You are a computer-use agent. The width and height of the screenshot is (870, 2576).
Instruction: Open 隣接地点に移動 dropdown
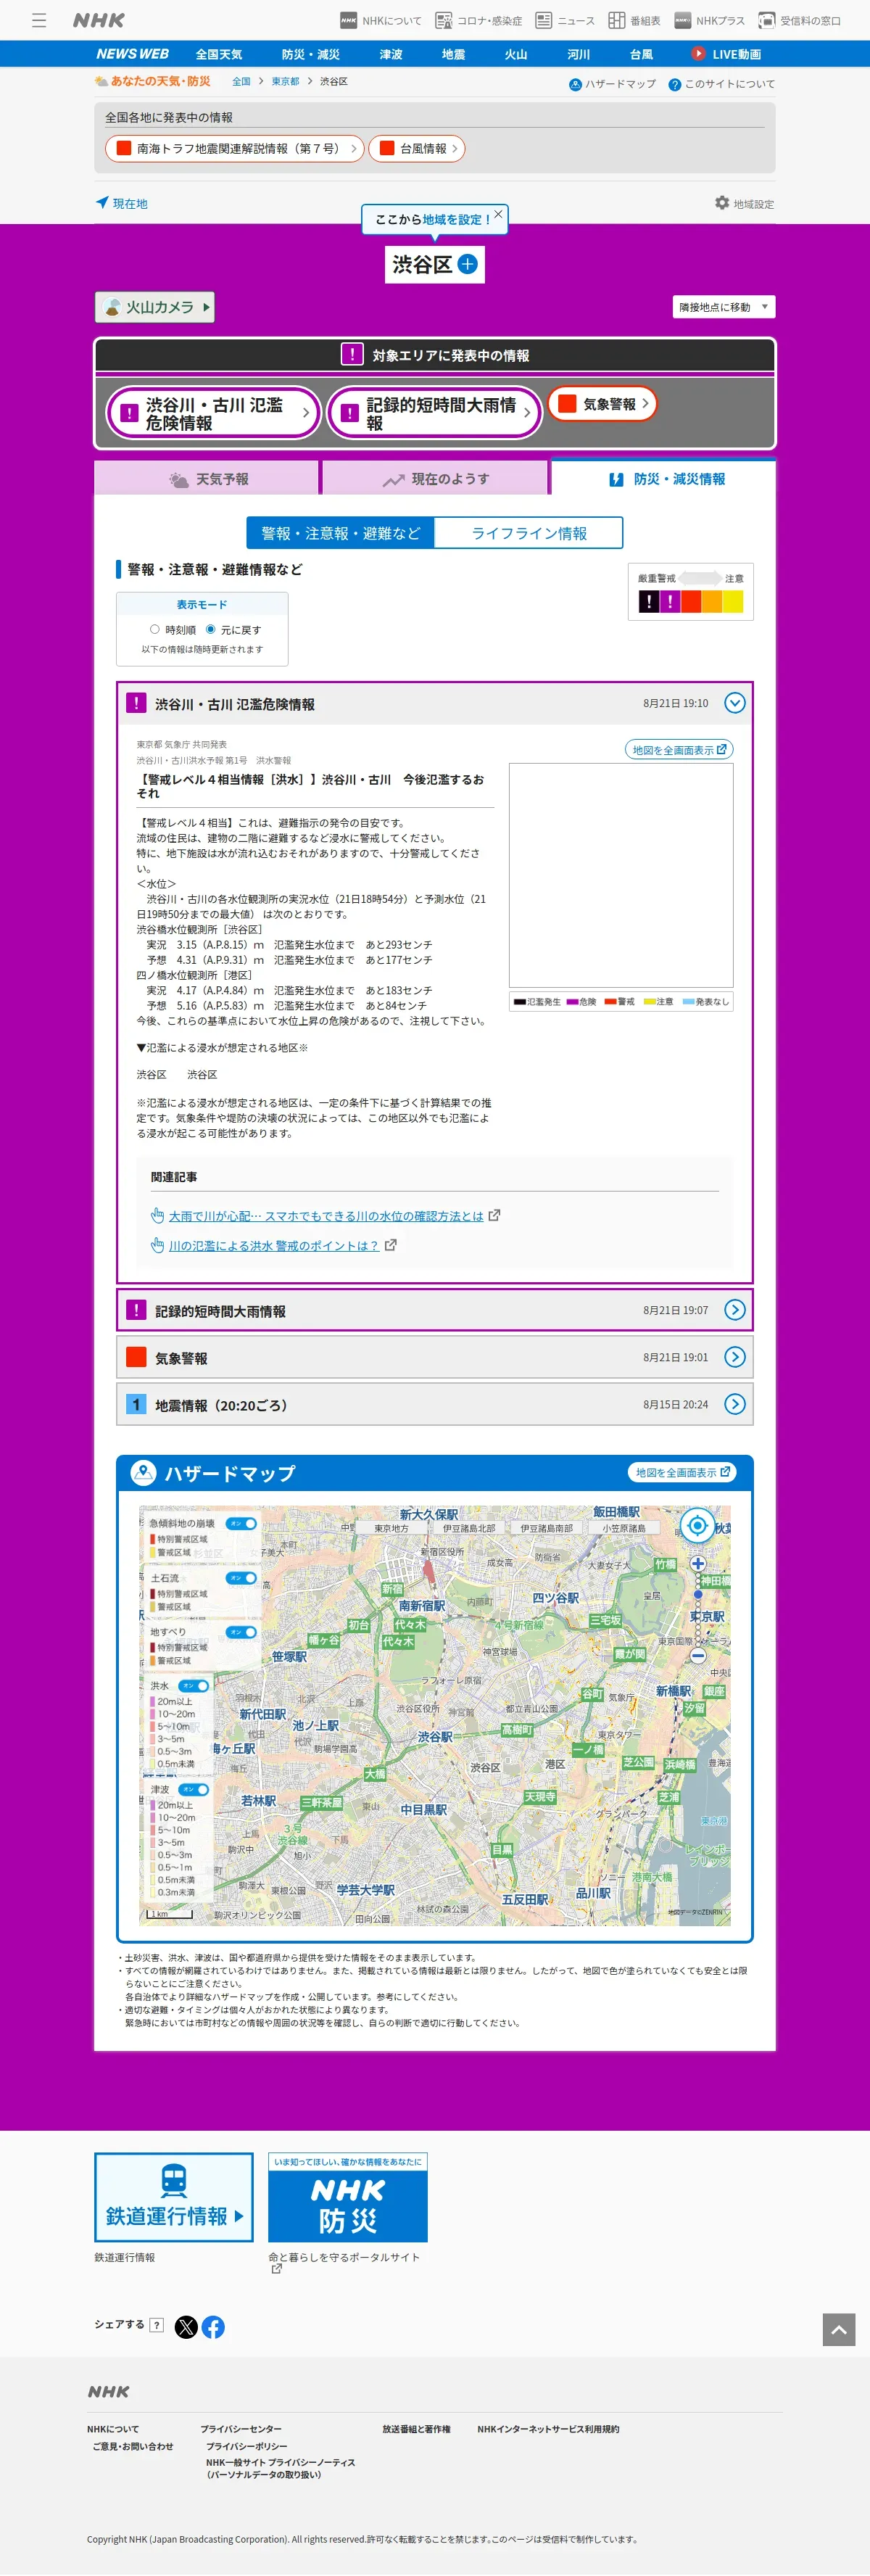point(724,307)
